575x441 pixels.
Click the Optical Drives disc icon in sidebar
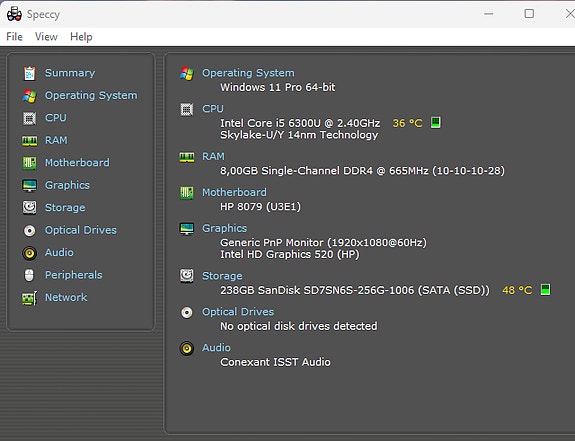[x=29, y=231]
